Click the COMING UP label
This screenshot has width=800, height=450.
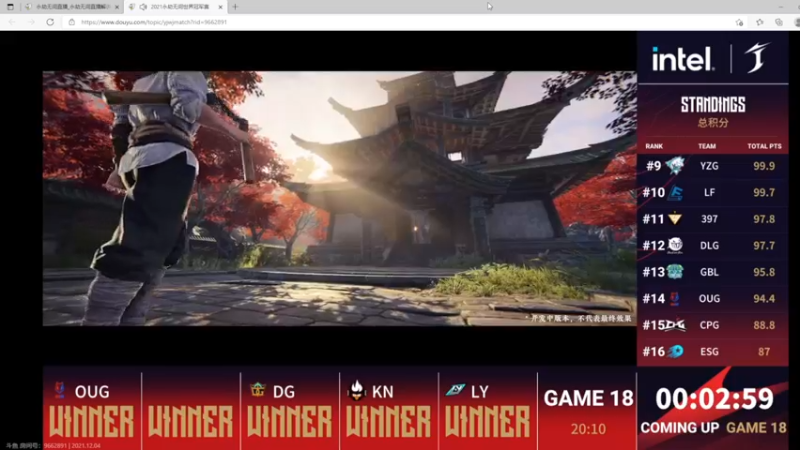point(680,428)
